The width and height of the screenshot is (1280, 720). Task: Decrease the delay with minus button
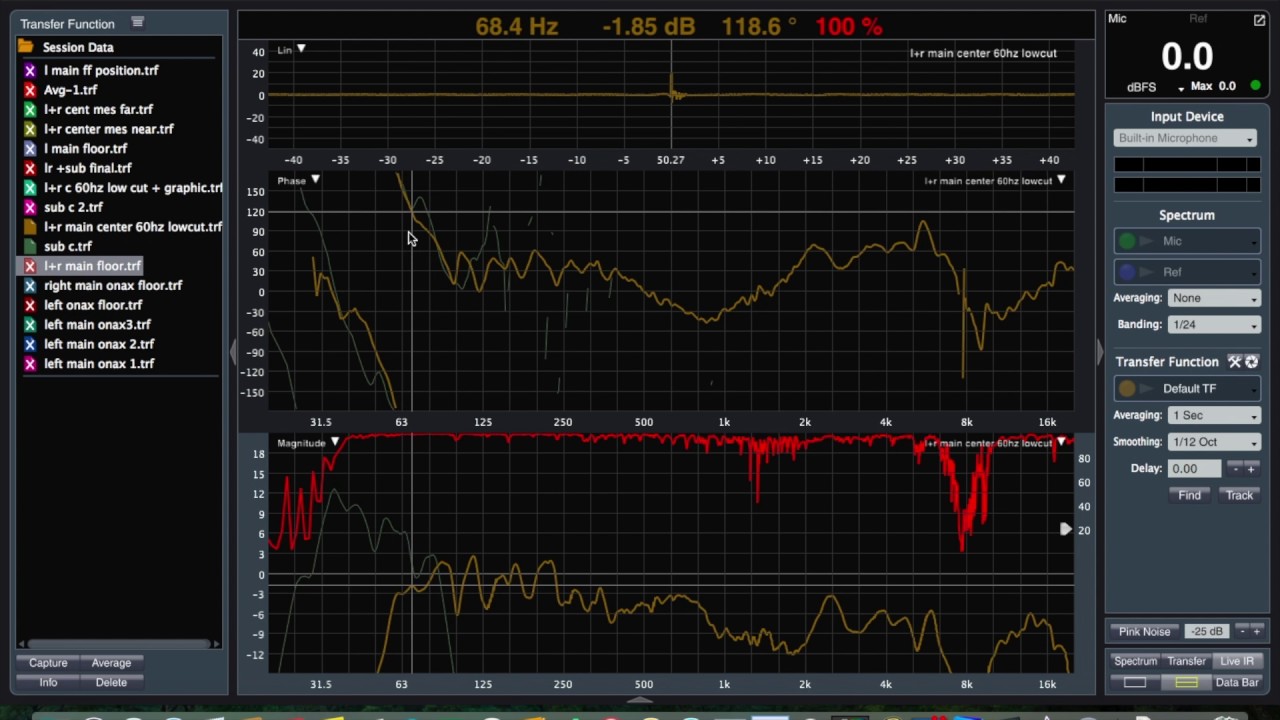tap(1236, 468)
